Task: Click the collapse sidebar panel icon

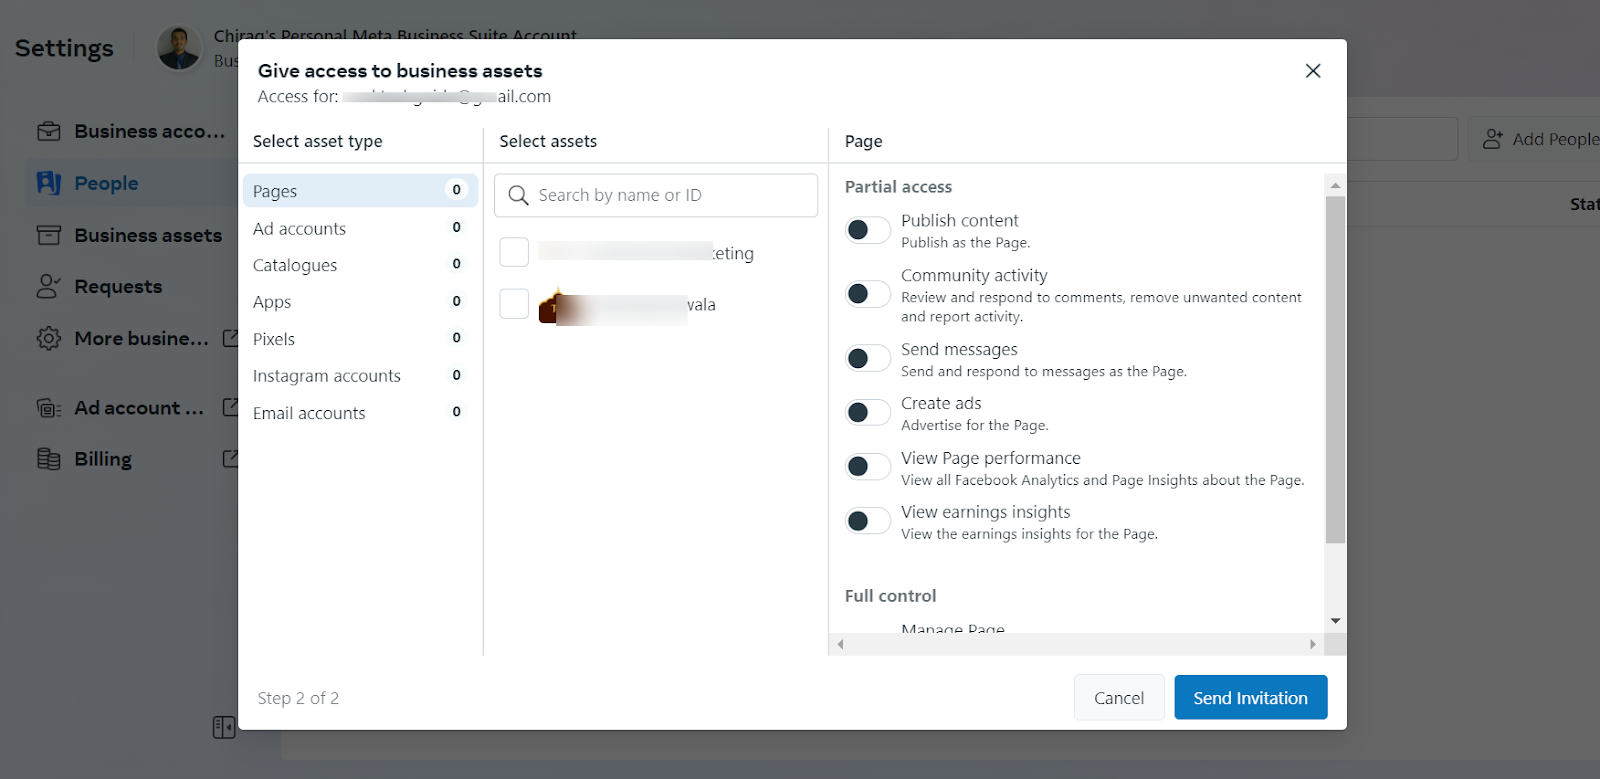Action: point(224,727)
